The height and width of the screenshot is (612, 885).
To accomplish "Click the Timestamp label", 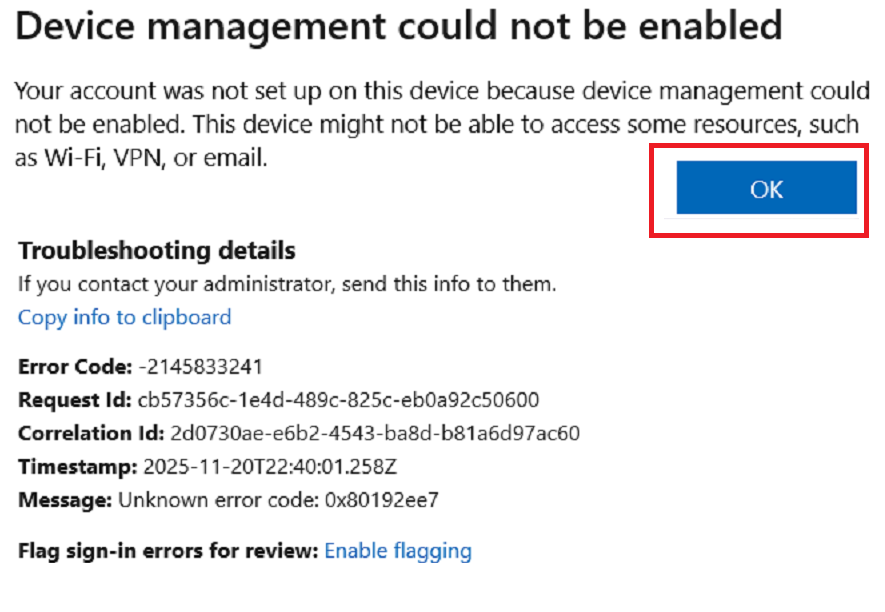I will [x=78, y=466].
